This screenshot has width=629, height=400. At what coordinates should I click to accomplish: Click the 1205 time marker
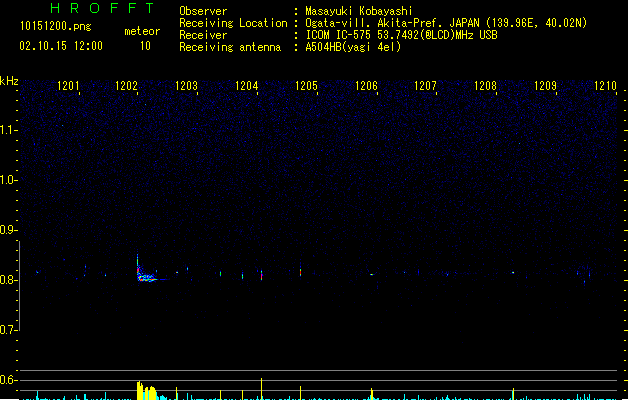pos(306,86)
